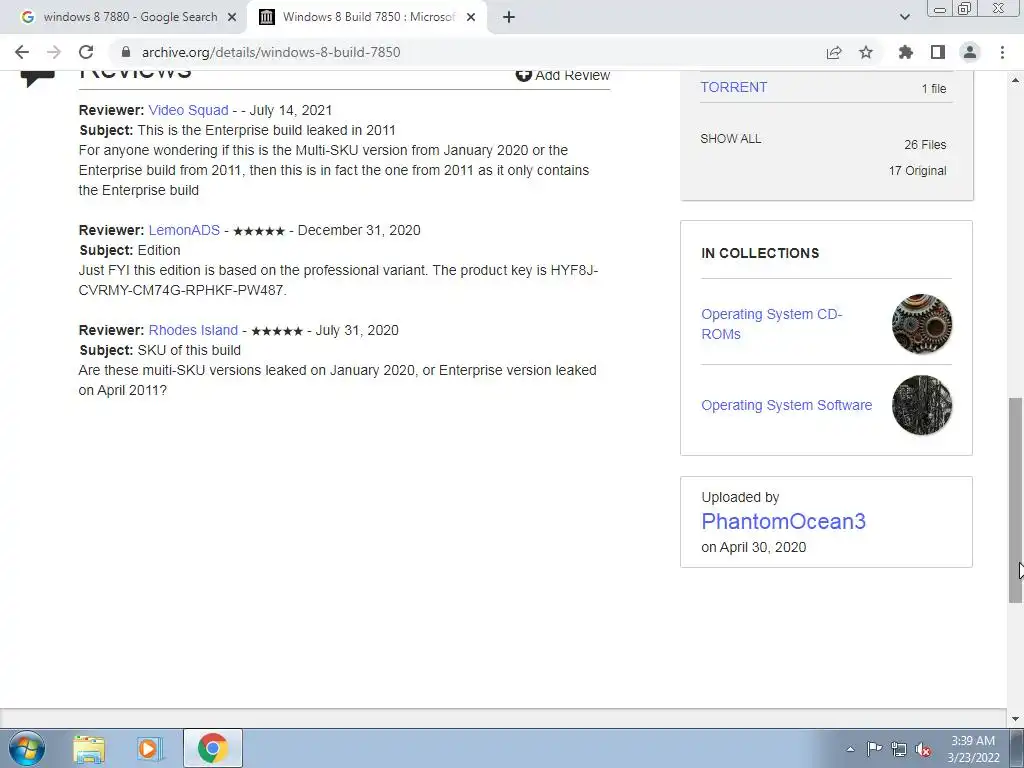1024x768 pixels.
Task: Click 'Enterprise build leaked in 2011' subject
Action: (266, 130)
